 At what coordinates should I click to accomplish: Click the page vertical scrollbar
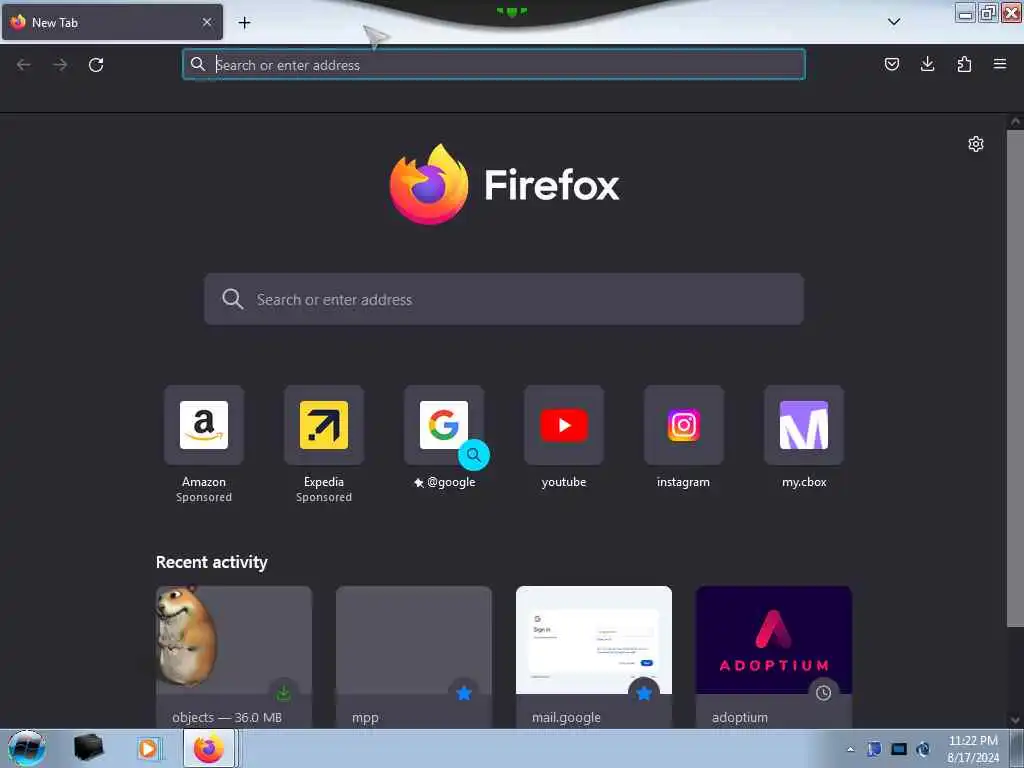pos(1015,379)
